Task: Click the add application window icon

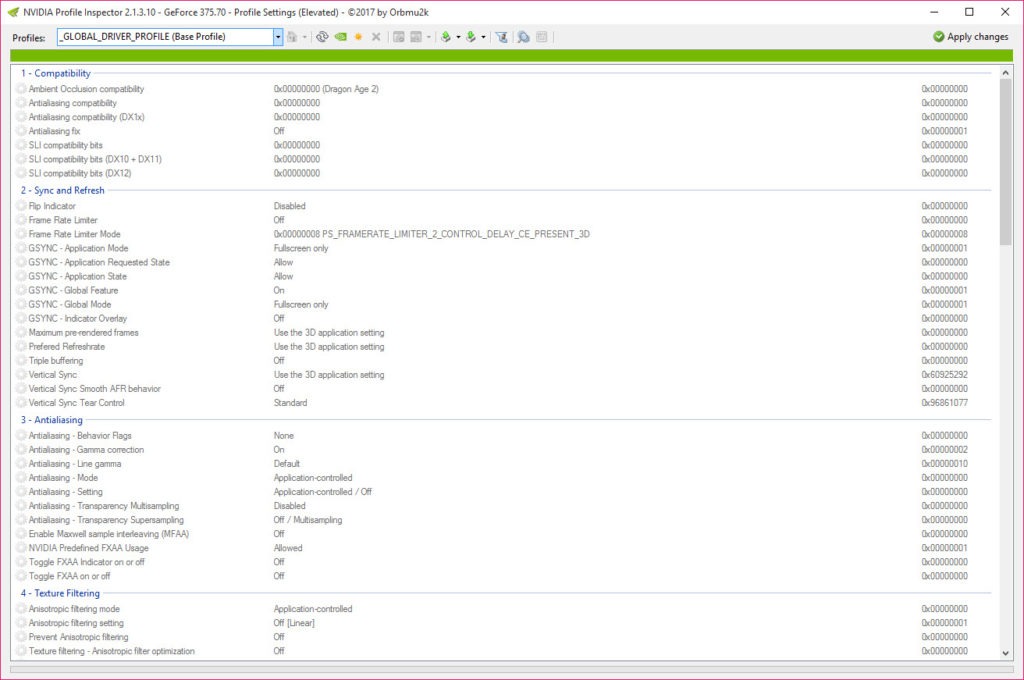Action: 398,37
